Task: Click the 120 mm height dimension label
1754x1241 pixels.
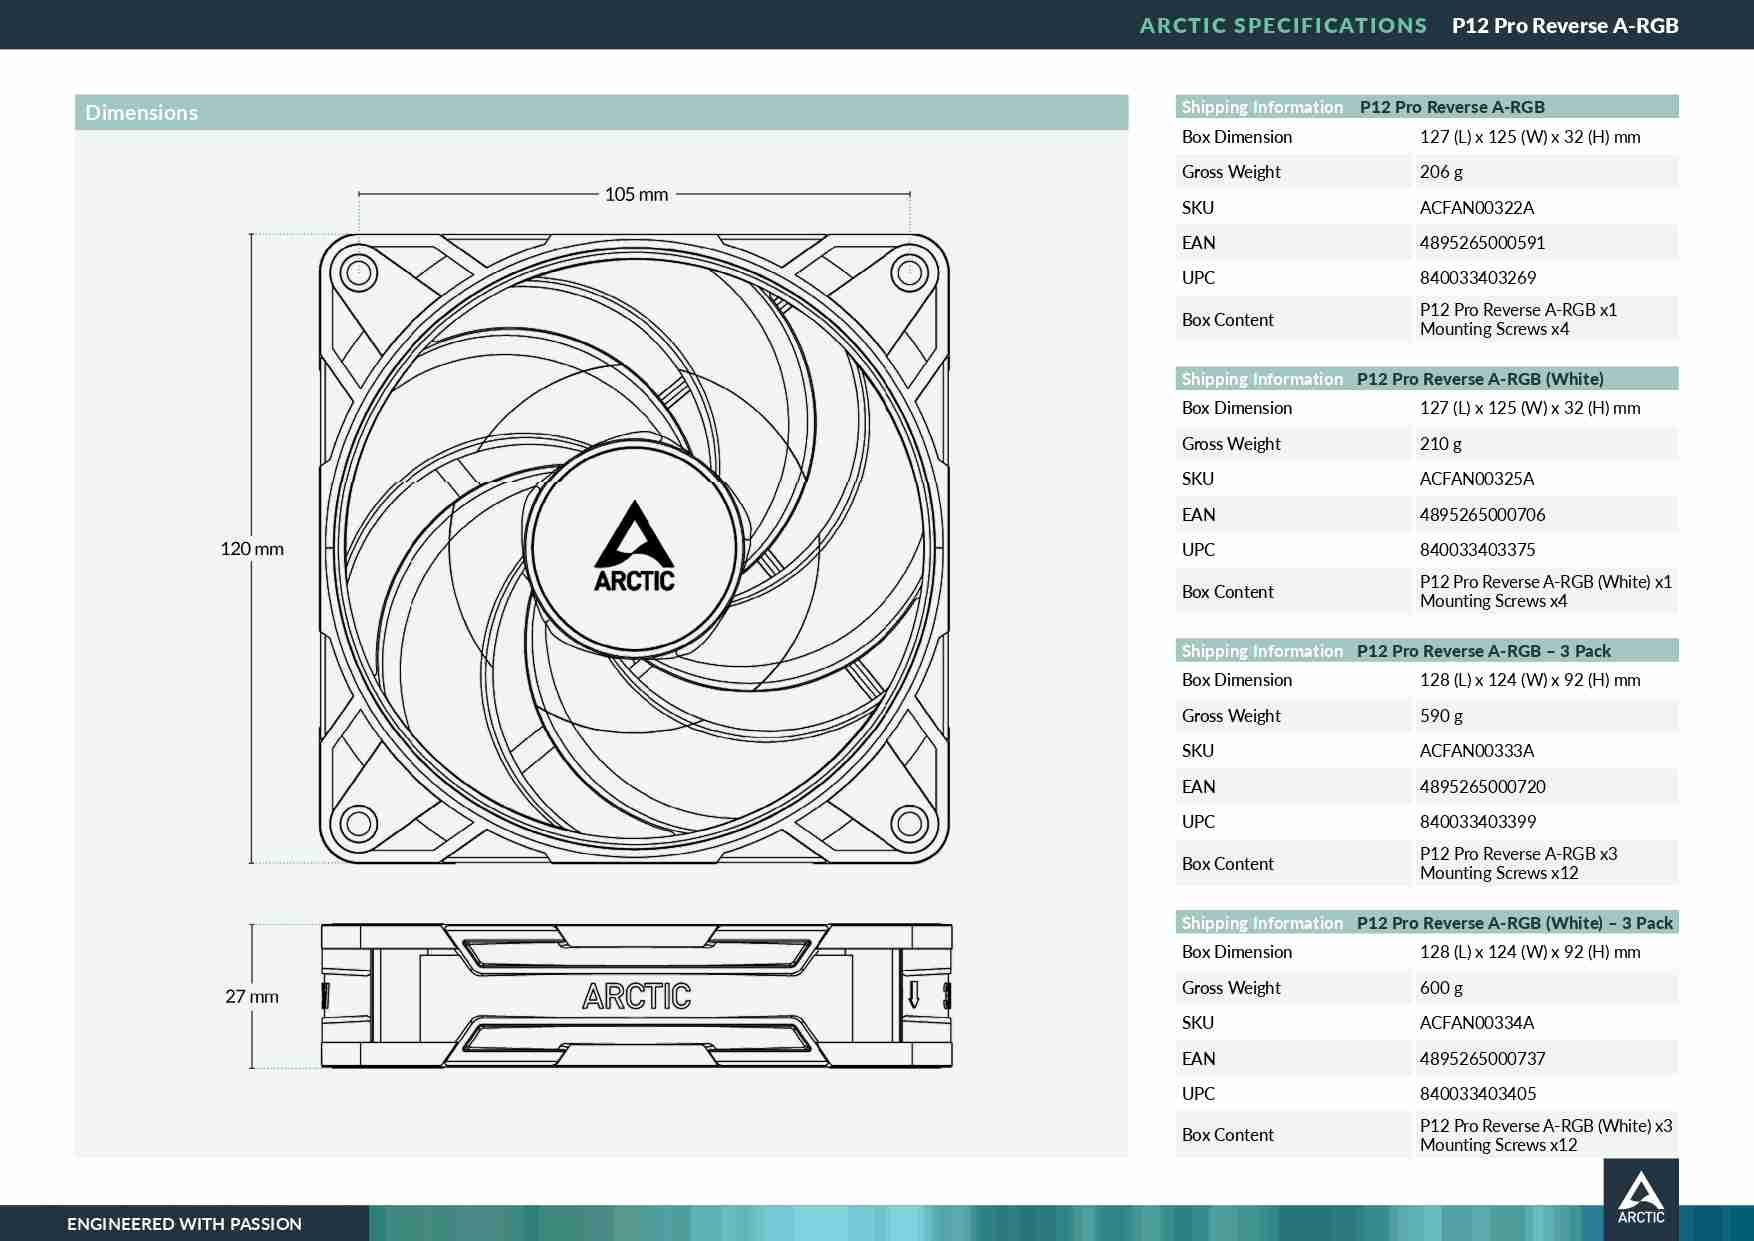Action: coord(252,549)
